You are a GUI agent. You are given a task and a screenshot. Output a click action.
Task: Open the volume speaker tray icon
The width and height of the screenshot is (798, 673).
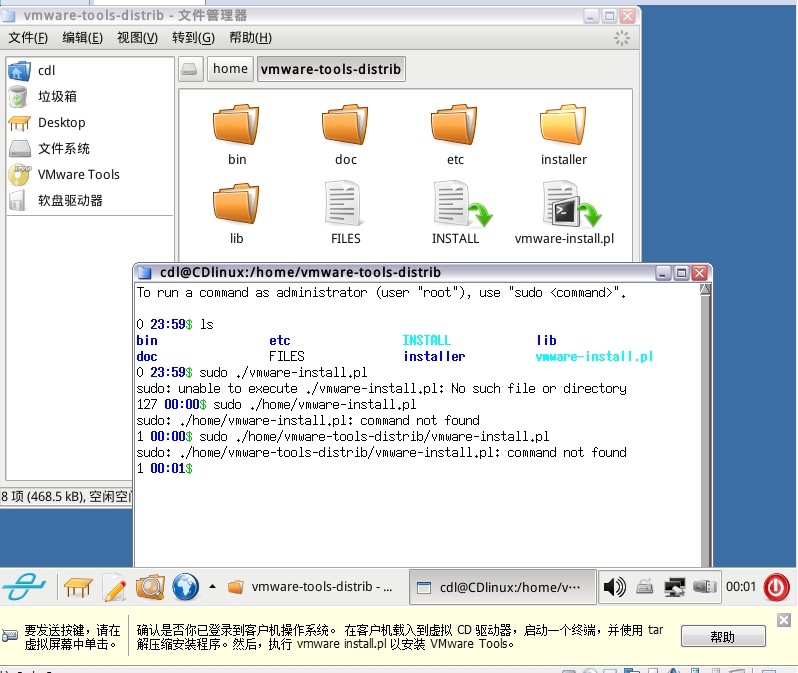pos(614,587)
